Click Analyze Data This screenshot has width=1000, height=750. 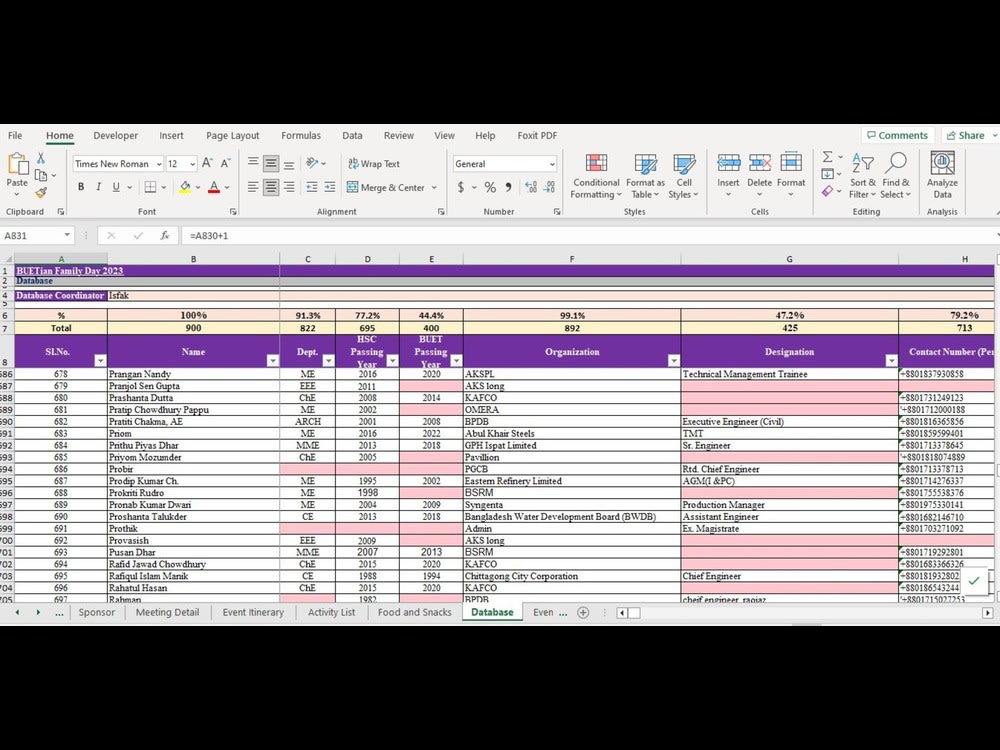click(942, 176)
